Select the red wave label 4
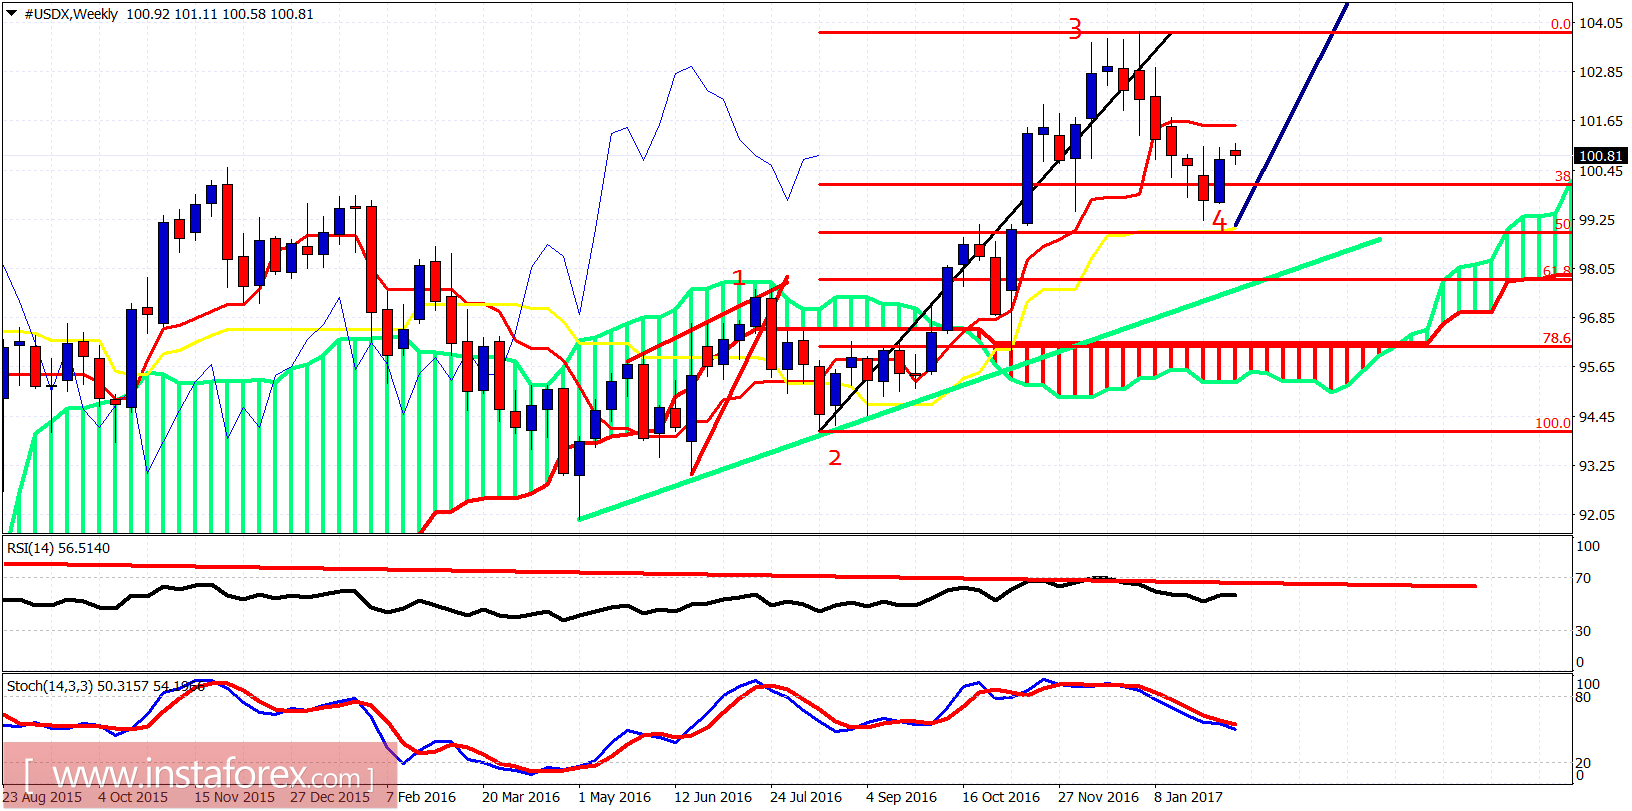 tap(1218, 220)
